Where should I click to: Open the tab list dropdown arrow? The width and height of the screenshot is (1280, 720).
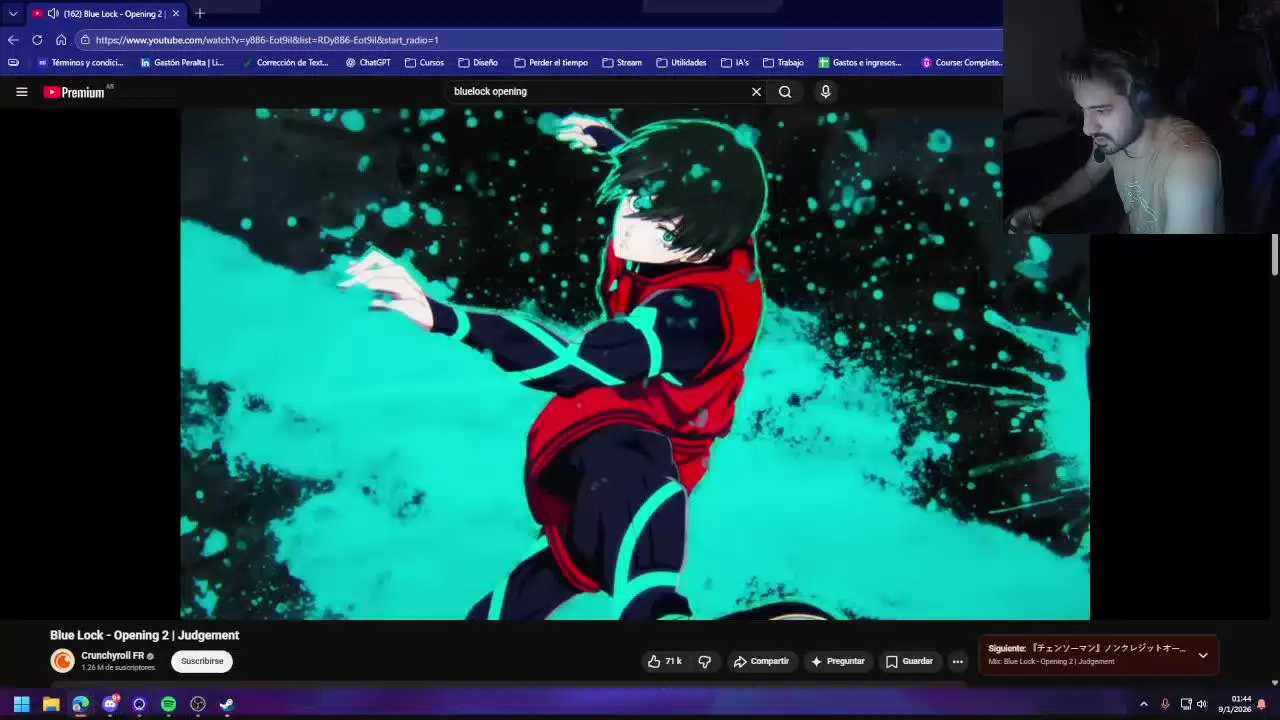(13, 14)
